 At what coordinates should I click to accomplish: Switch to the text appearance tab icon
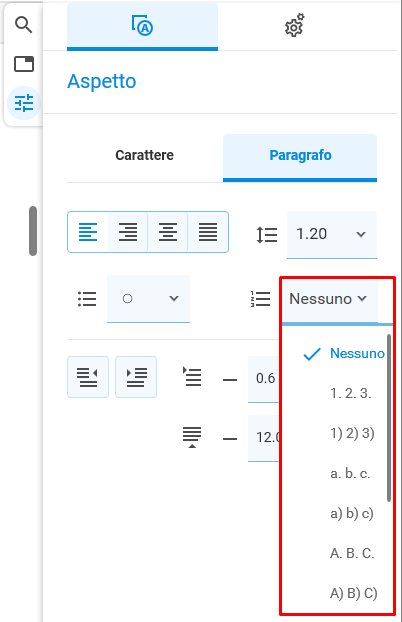coord(142,26)
